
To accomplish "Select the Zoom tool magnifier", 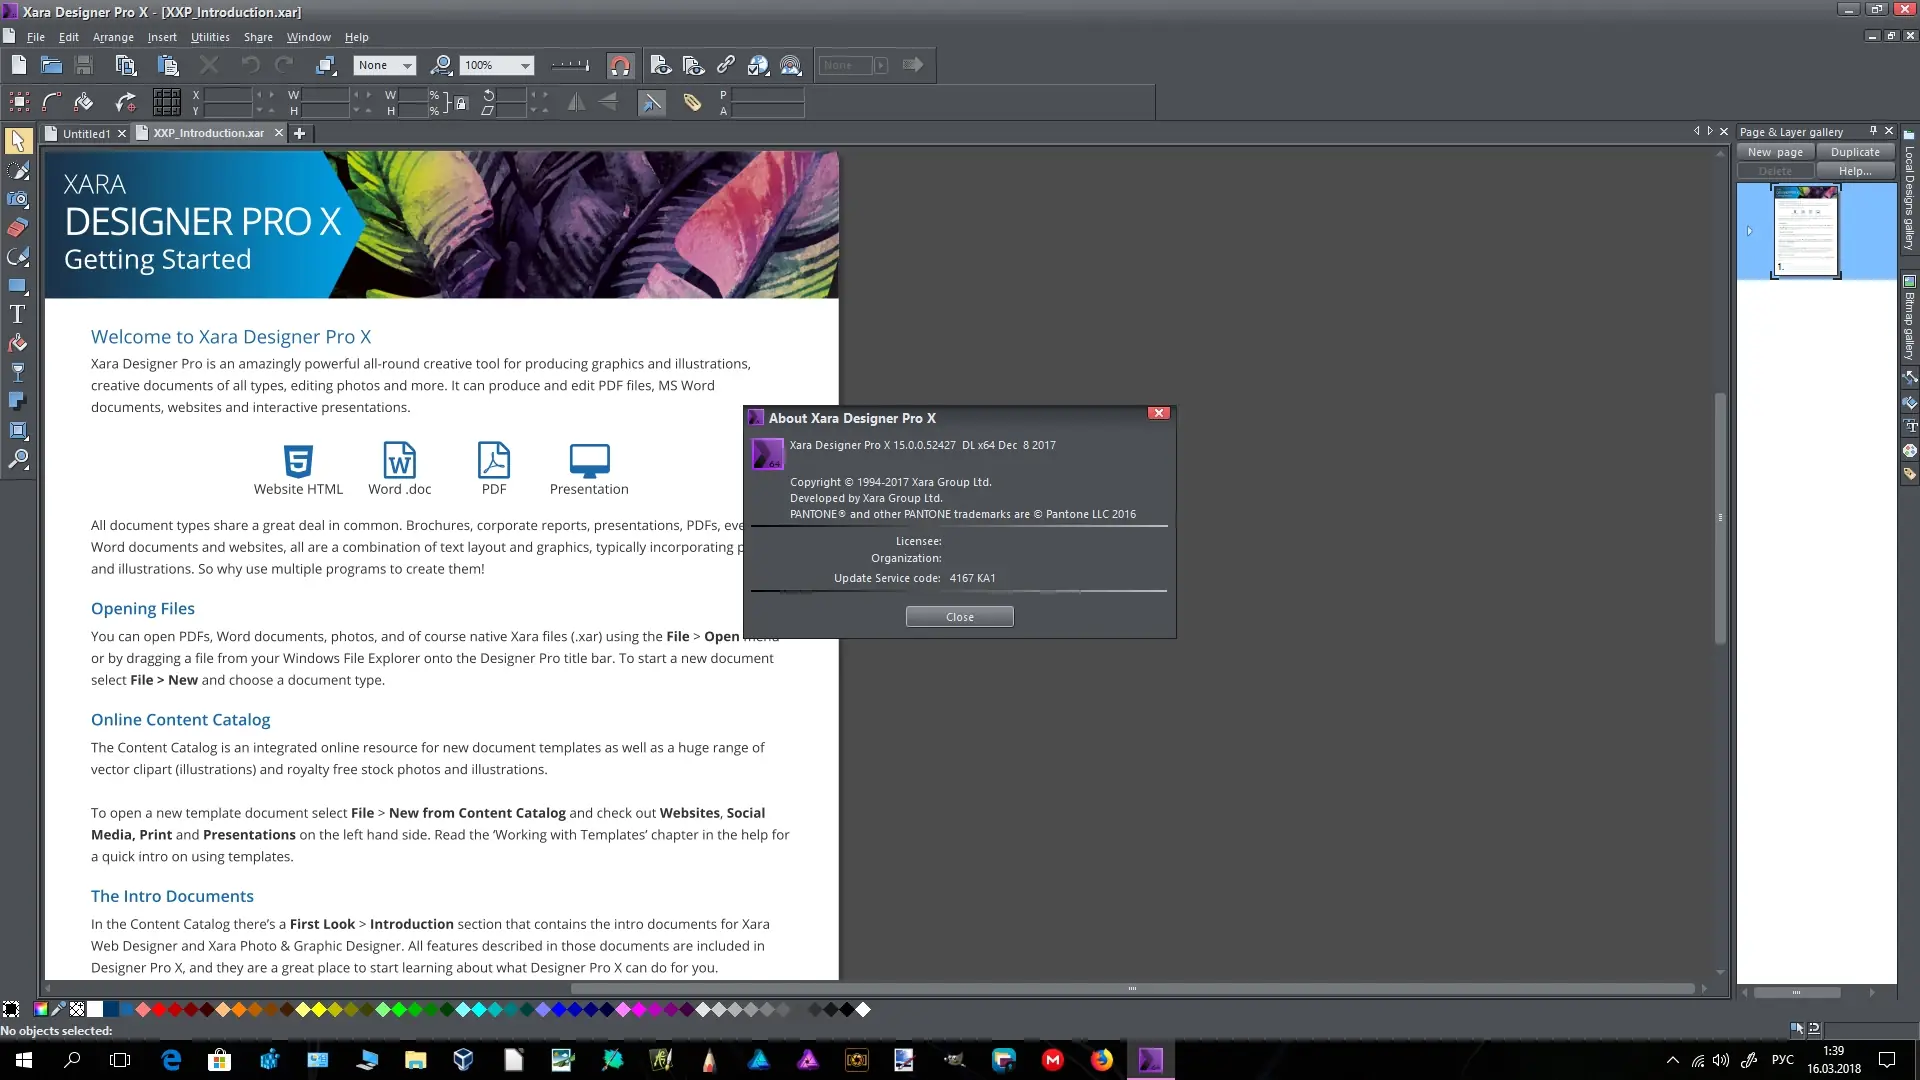I will [x=17, y=459].
